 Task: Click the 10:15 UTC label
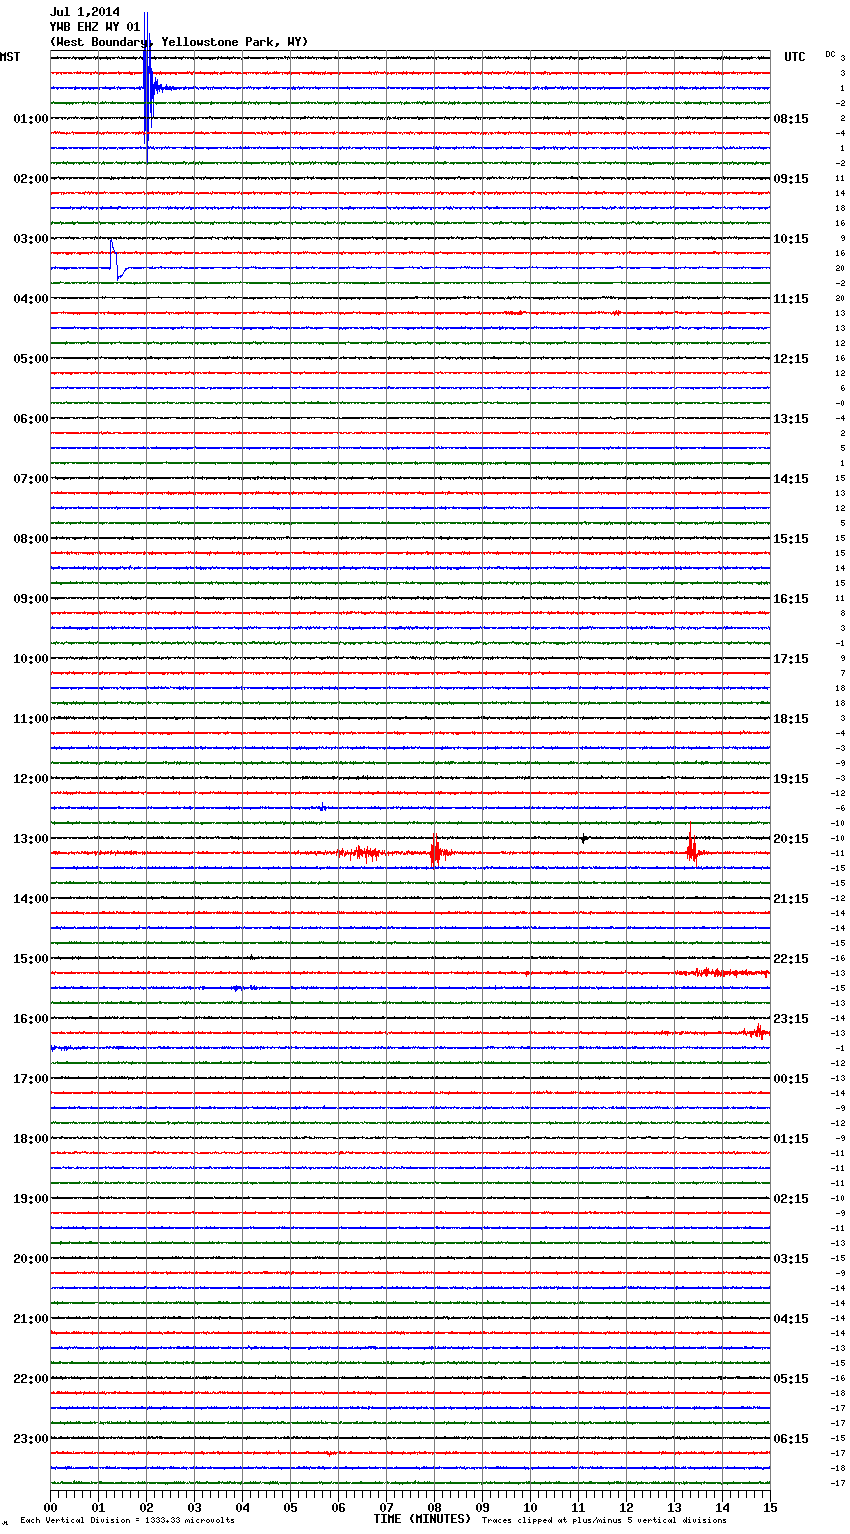791,238
